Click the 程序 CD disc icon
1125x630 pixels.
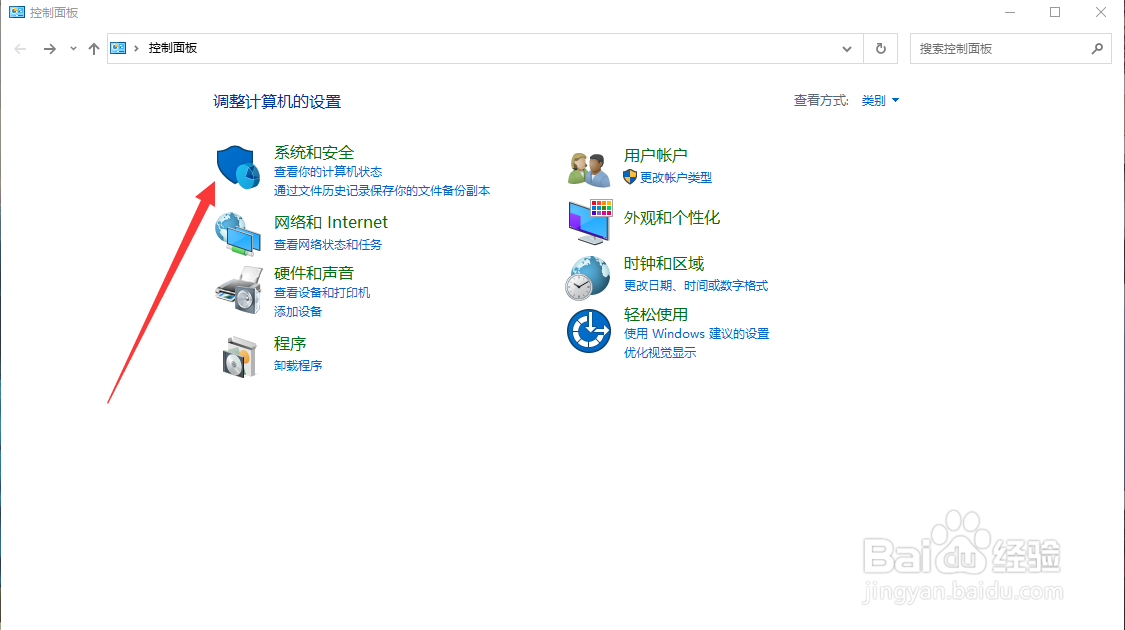click(237, 354)
